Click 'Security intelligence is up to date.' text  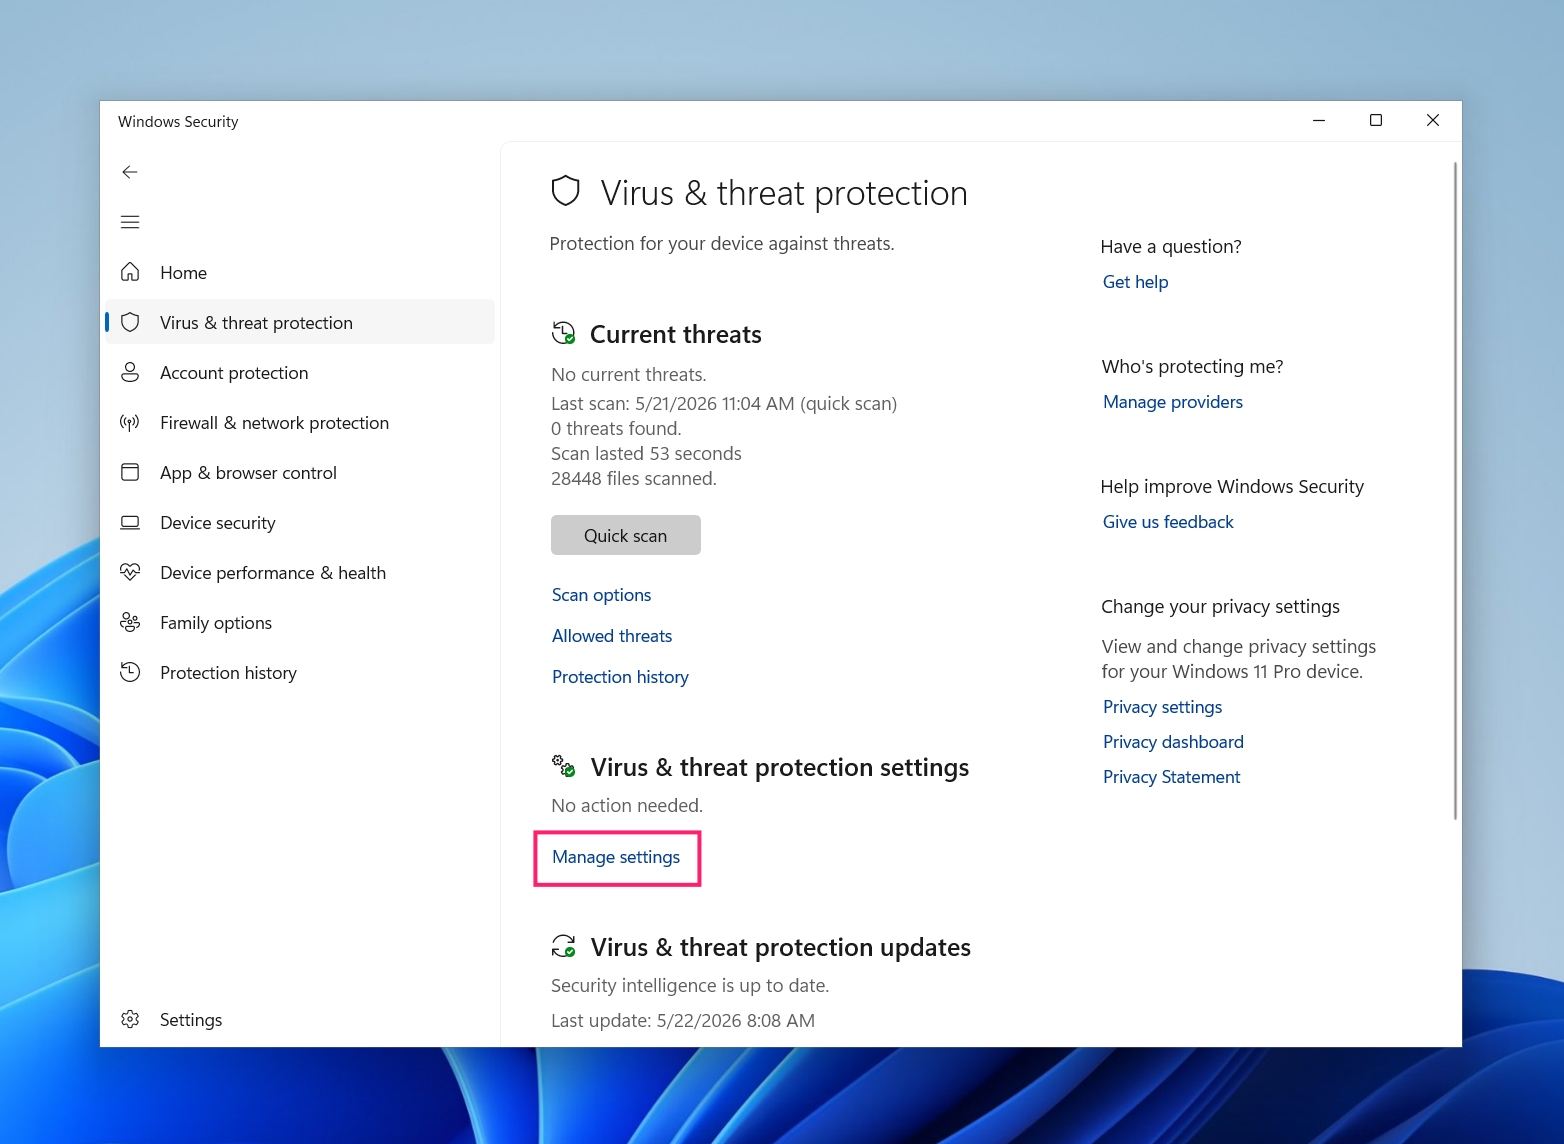(x=690, y=986)
